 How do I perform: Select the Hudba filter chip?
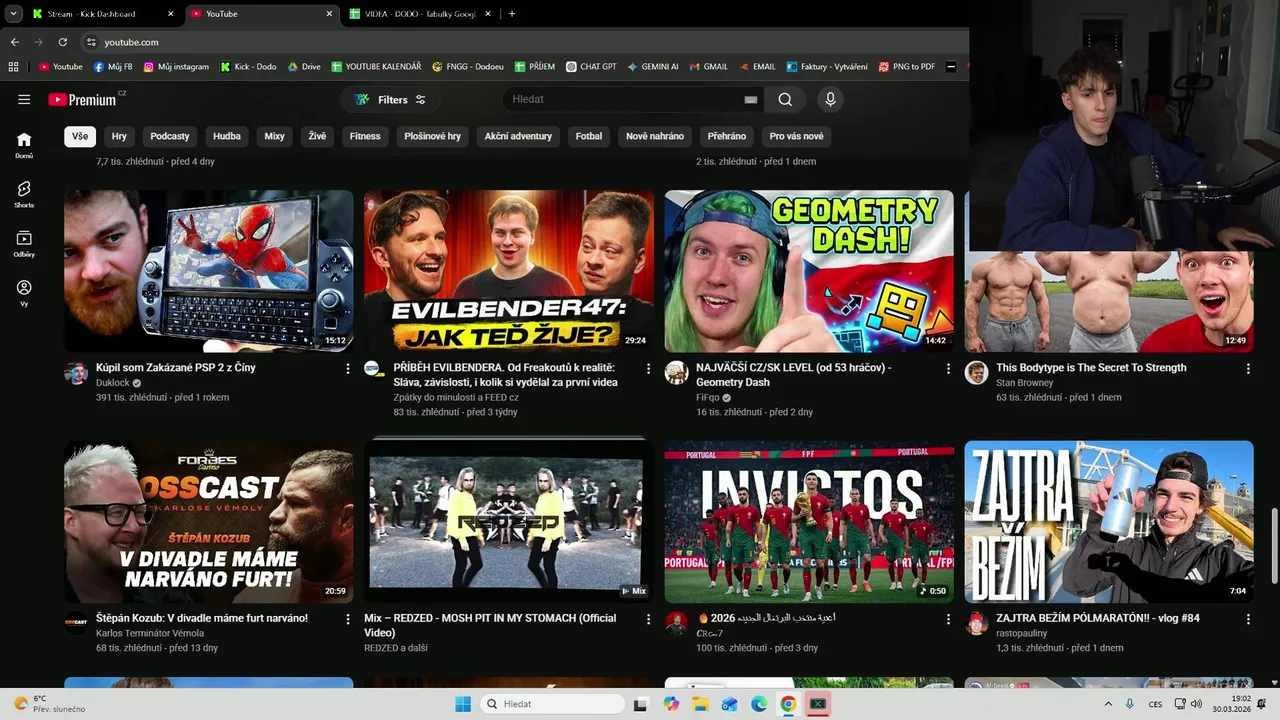227,136
